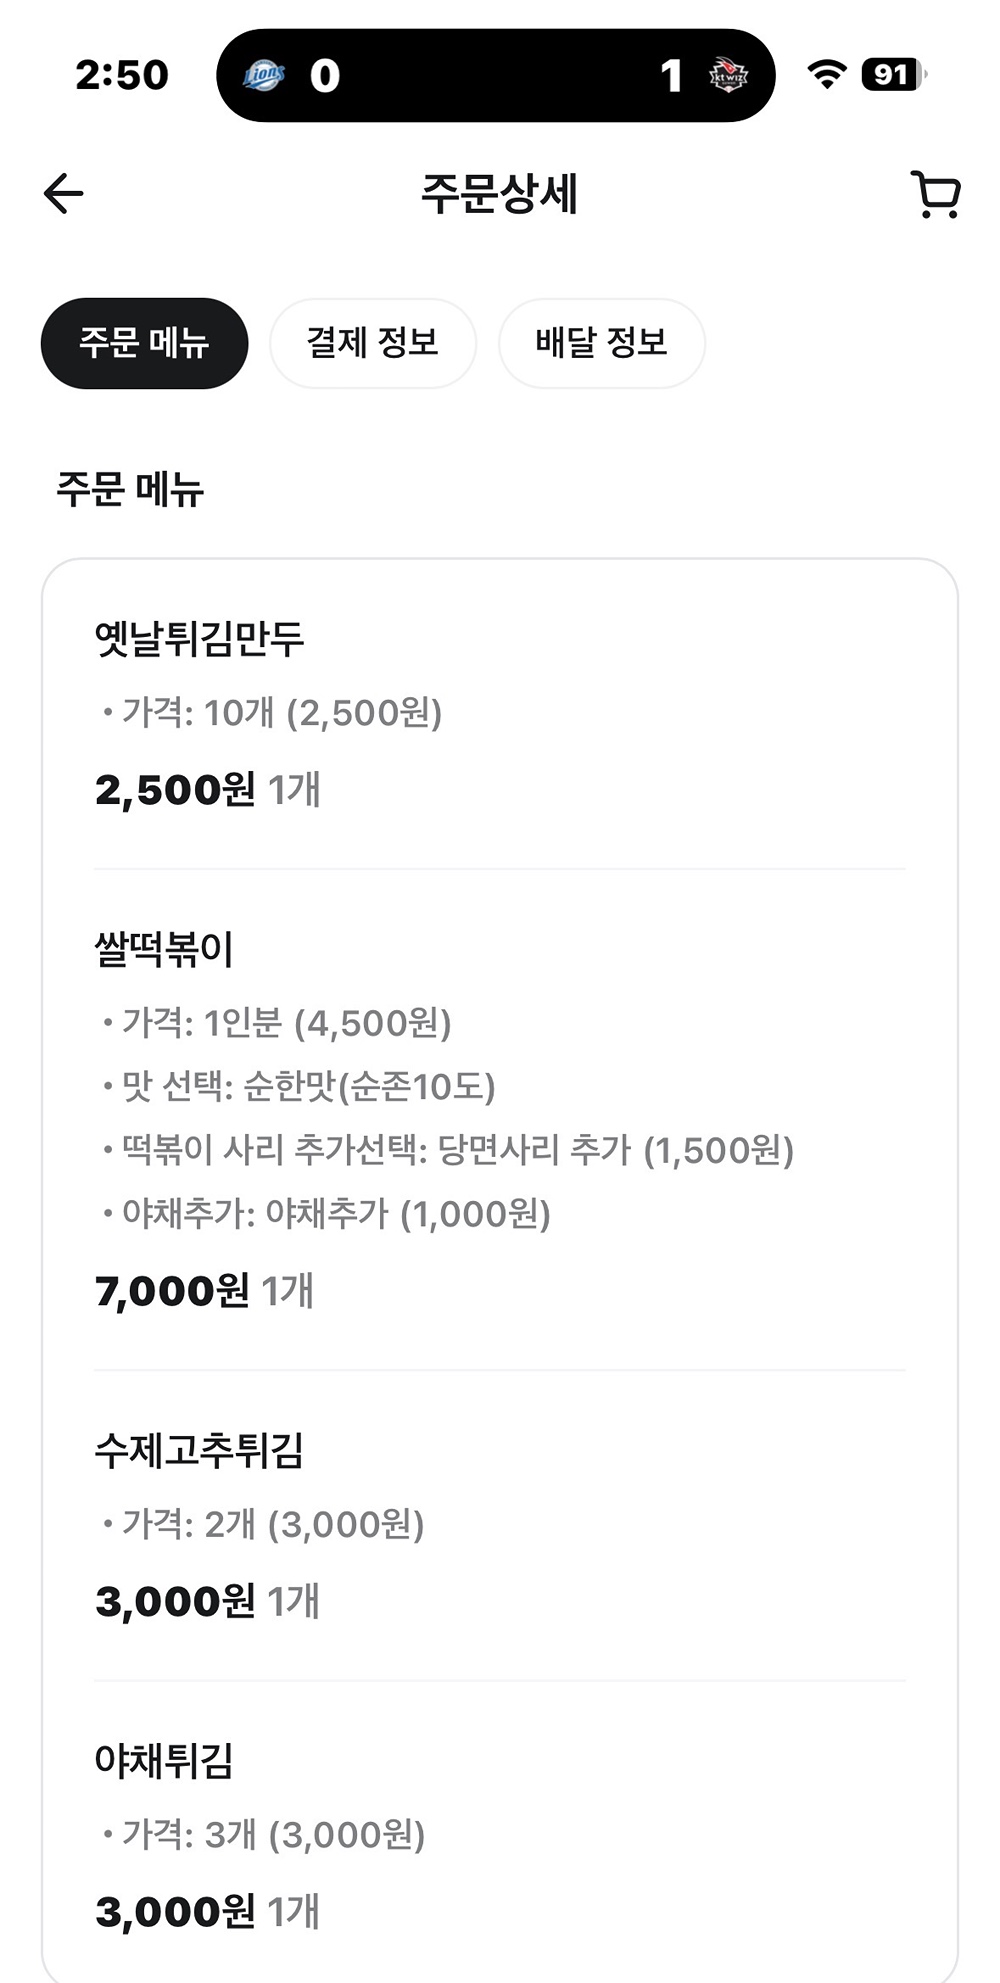1000x1983 pixels.
Task: Tap the 주문상세 page title
Action: pyautogui.click(x=499, y=194)
